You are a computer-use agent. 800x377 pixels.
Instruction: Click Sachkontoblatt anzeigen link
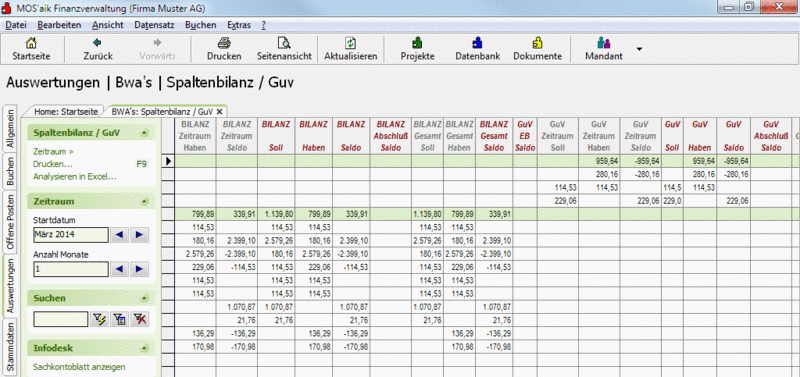pos(79,367)
